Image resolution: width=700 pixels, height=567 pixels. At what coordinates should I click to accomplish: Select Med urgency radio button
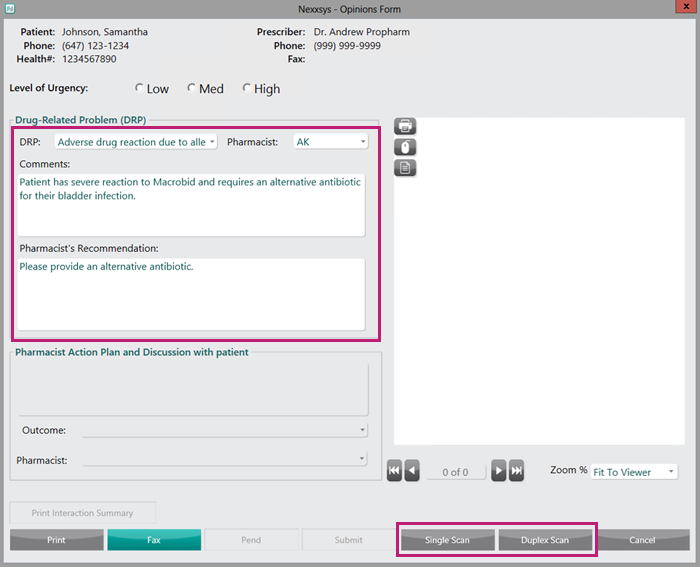coord(192,88)
